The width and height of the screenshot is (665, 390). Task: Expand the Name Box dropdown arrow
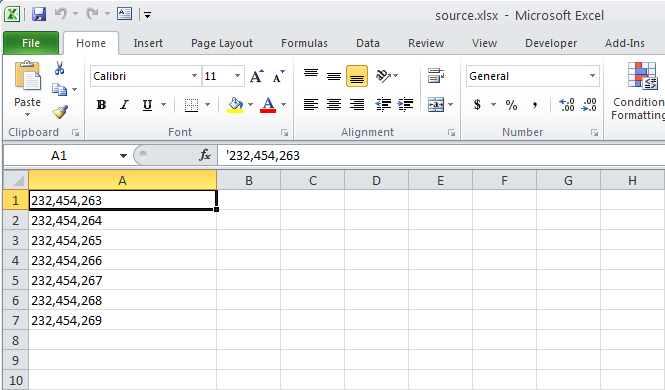pyautogui.click(x=123, y=156)
